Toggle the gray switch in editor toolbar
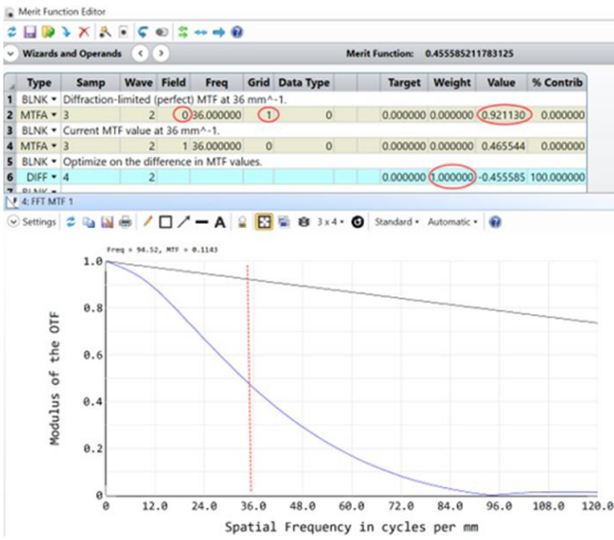Screen dimensions: 614x540 pyautogui.click(x=160, y=32)
